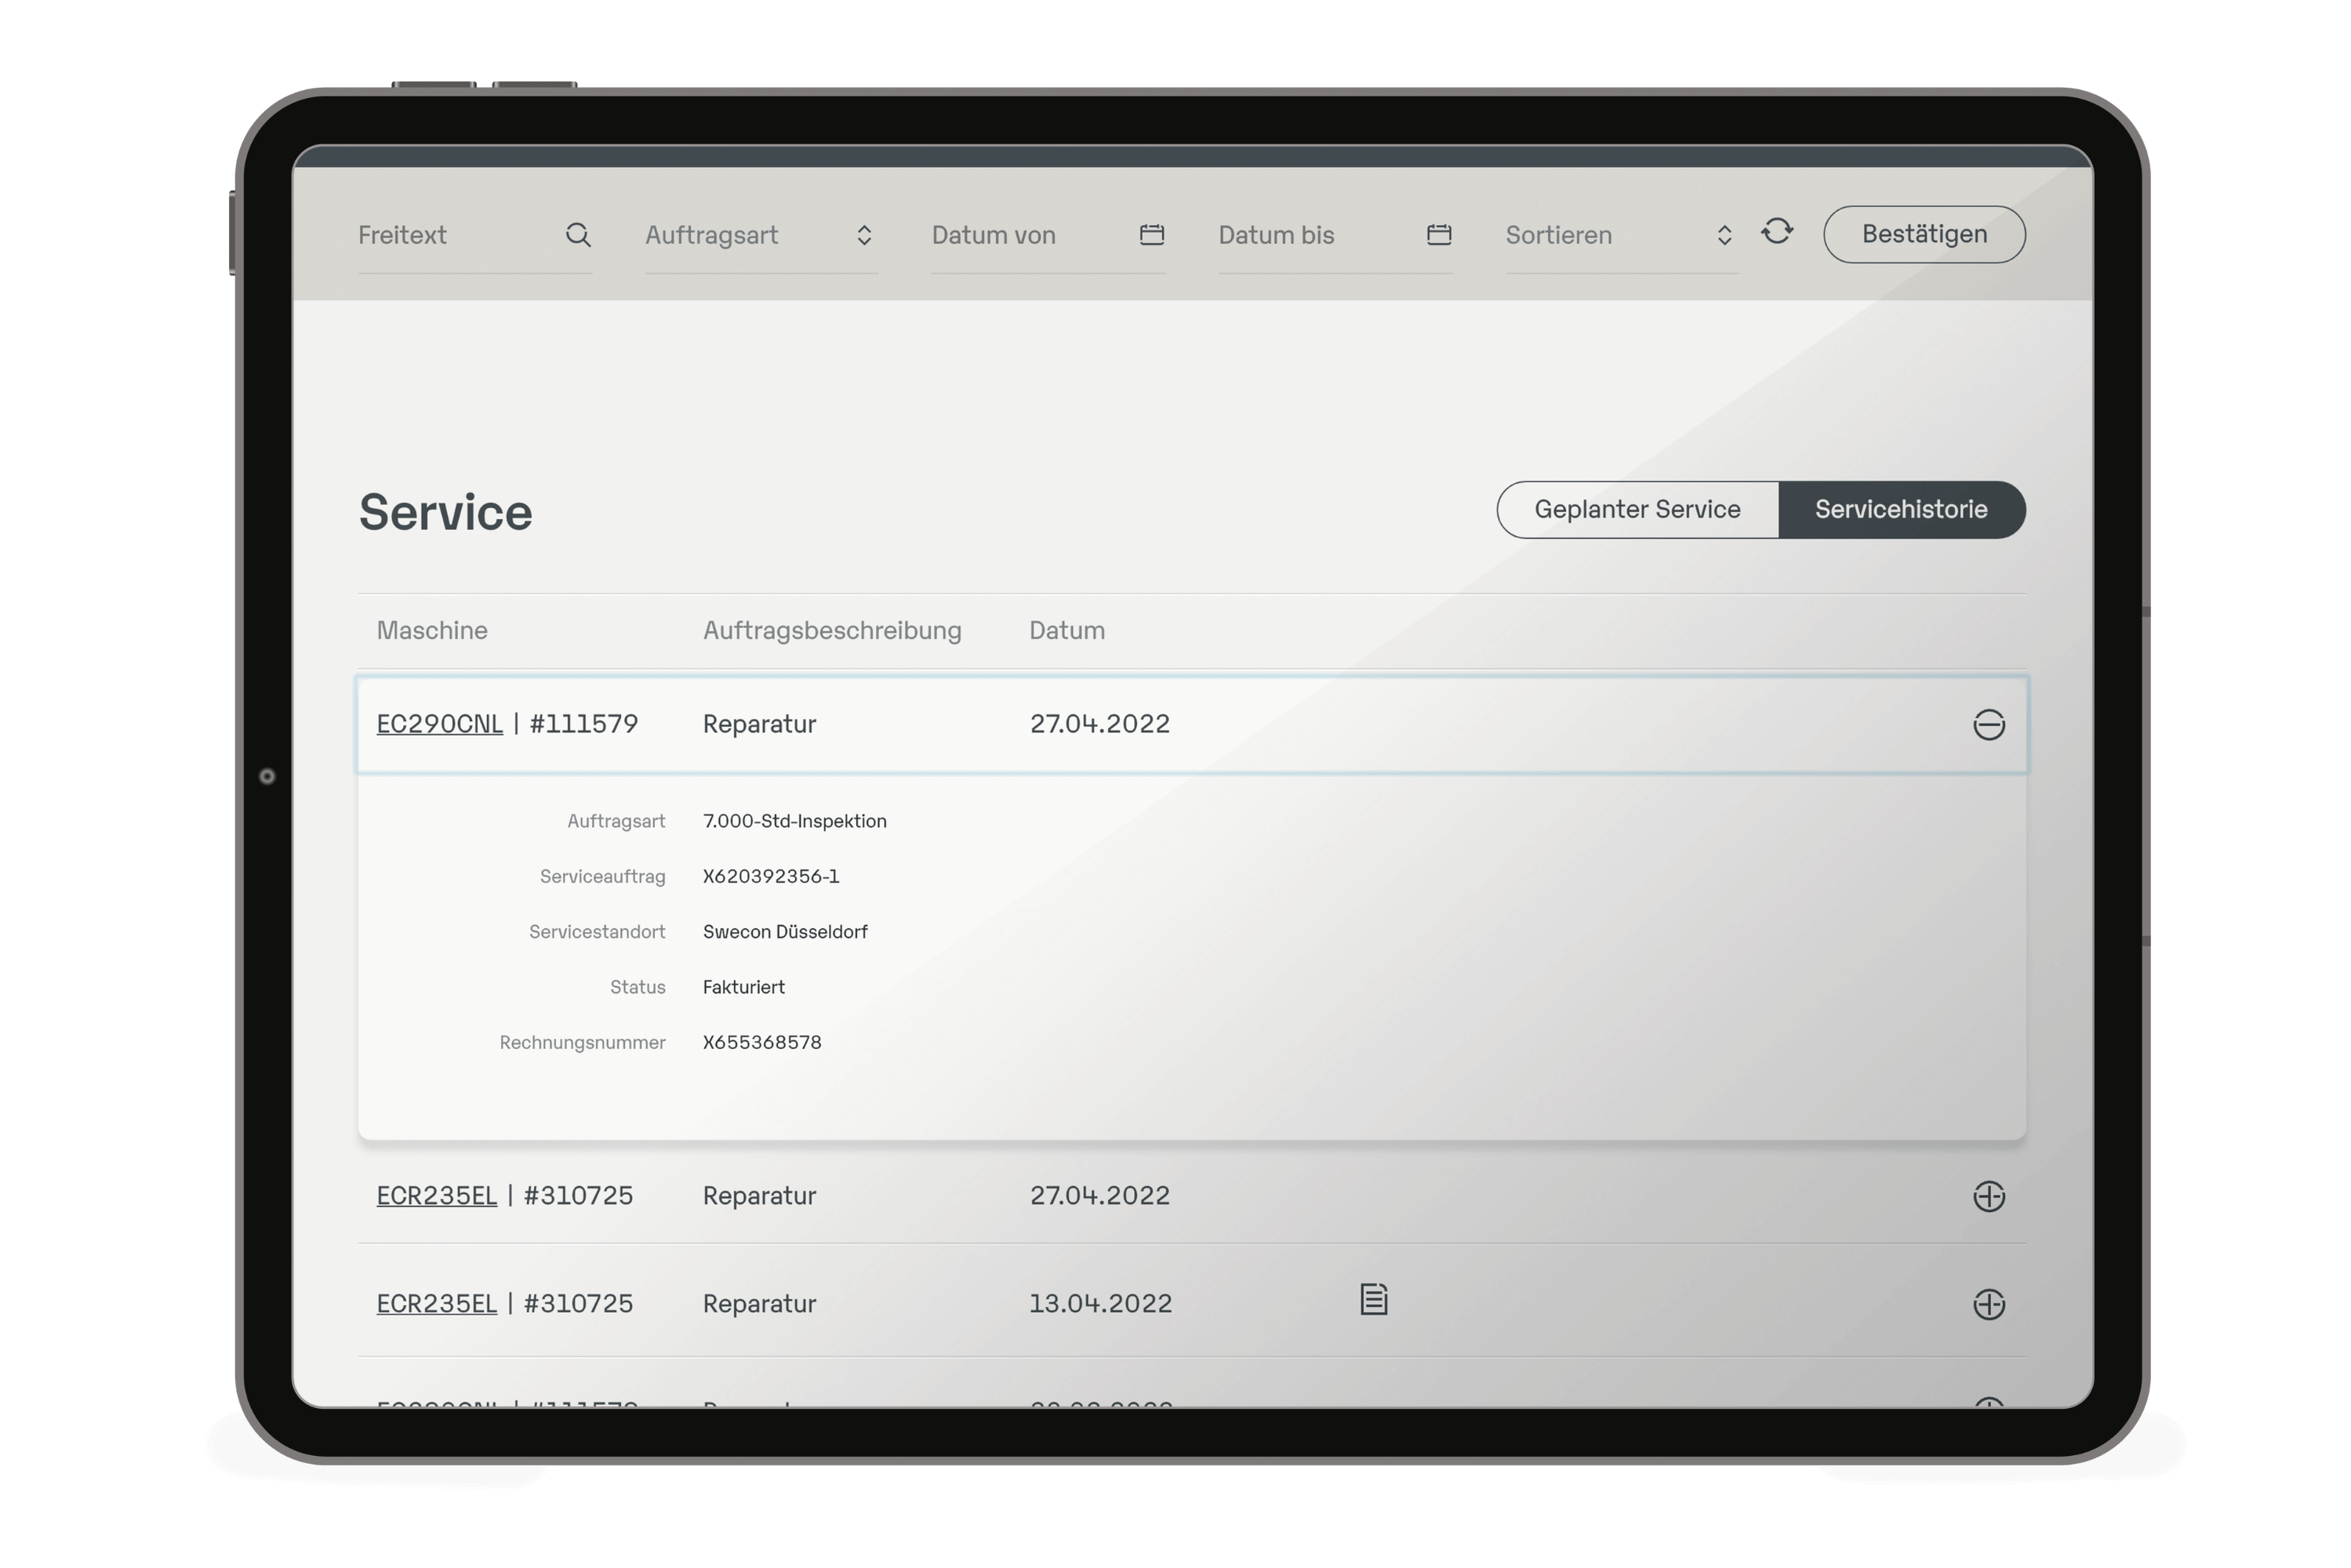Viewport: 2351px width, 1568px height.
Task: Click the Rechnungsnummer label
Action: (x=582, y=1043)
